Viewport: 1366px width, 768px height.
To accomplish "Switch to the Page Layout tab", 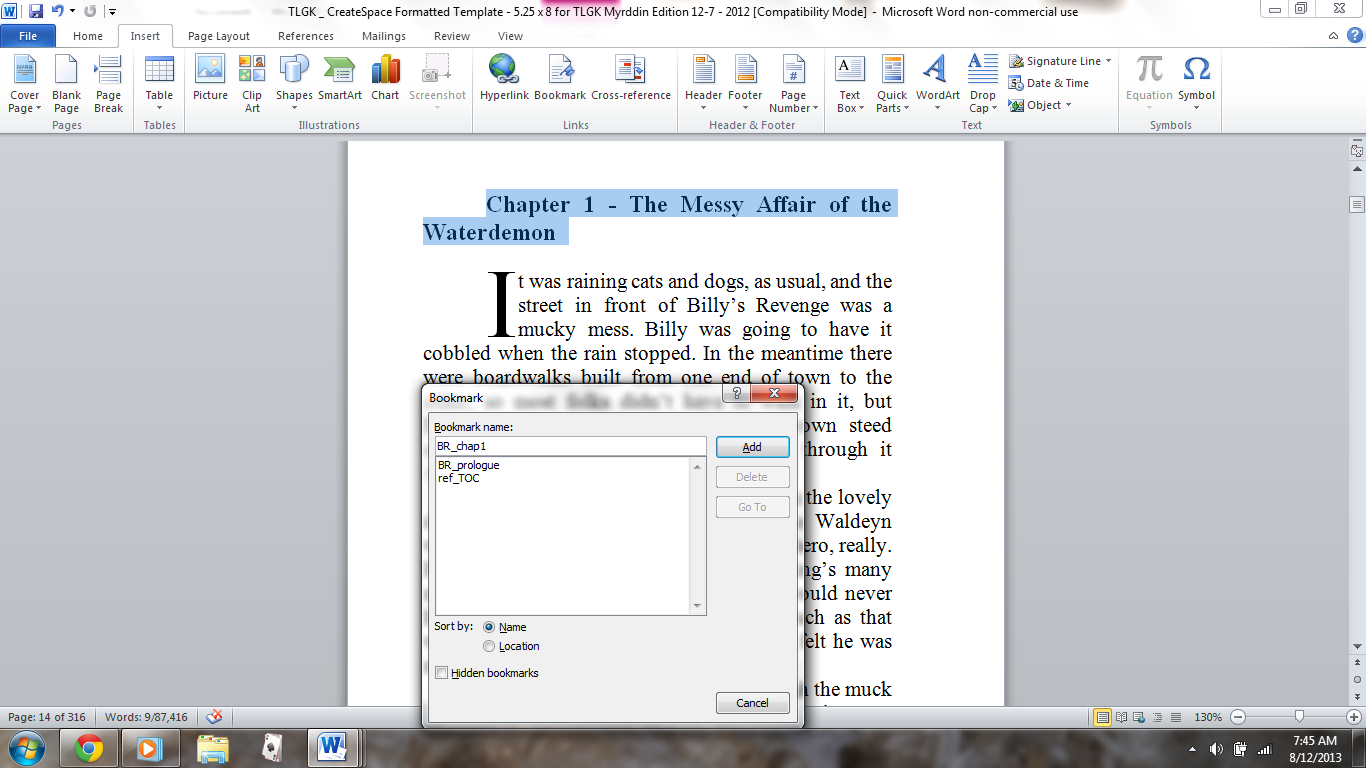I will 219,36.
